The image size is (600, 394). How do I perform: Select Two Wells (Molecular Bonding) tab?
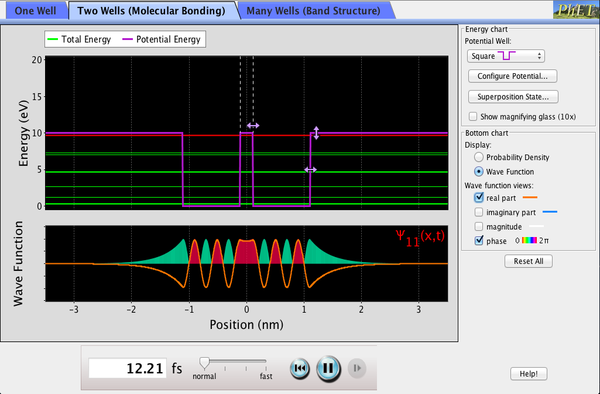[151, 10]
